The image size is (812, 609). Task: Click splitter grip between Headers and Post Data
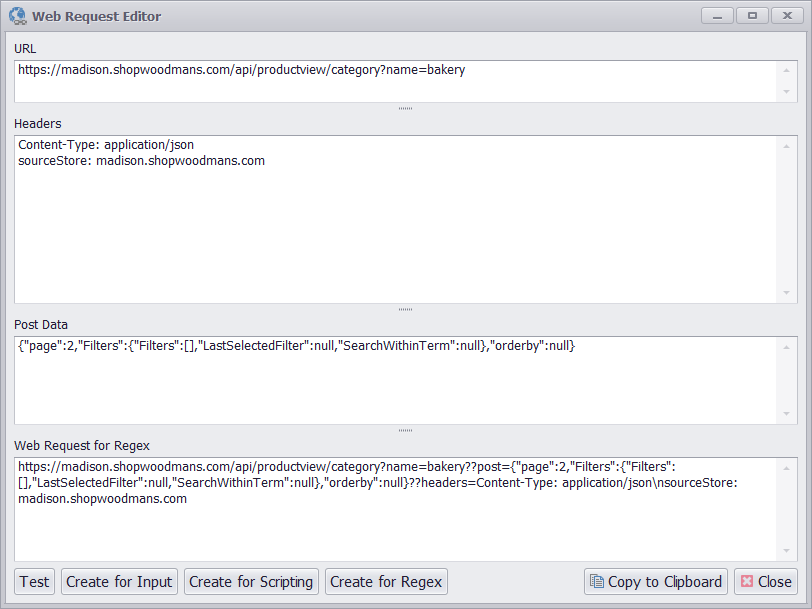405,309
